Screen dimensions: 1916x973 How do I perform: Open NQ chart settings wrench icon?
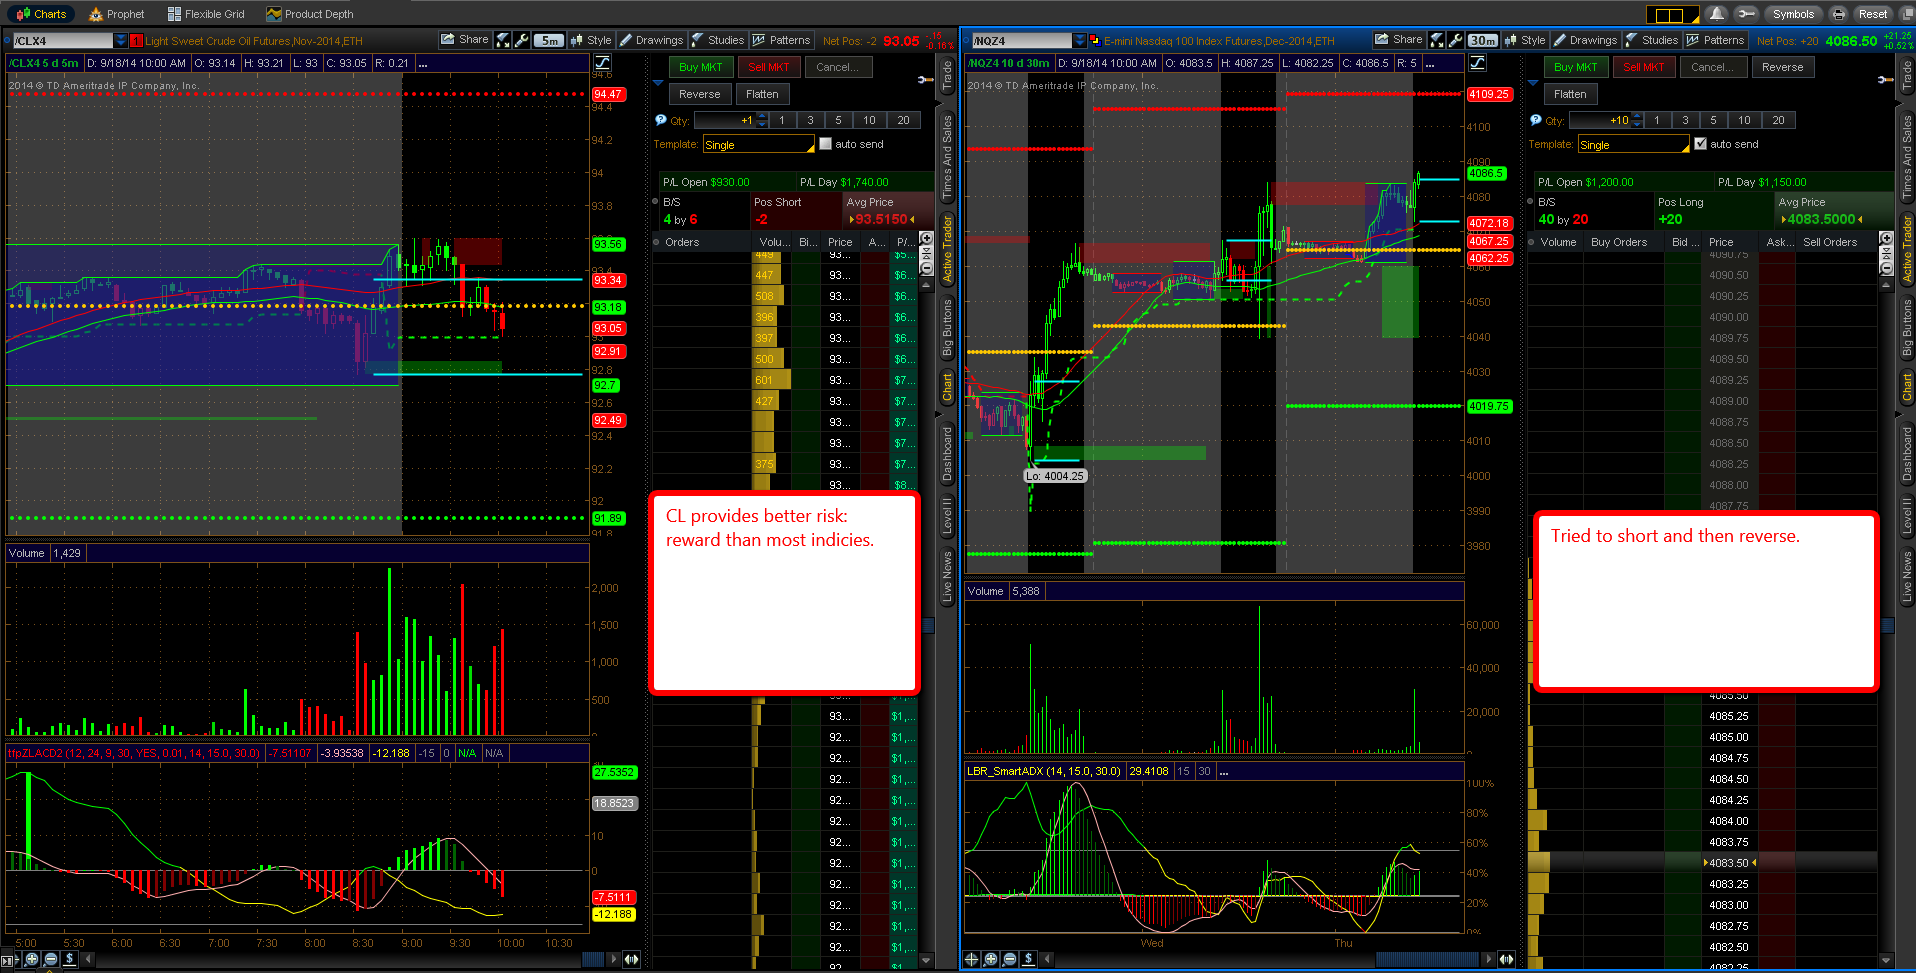1455,40
